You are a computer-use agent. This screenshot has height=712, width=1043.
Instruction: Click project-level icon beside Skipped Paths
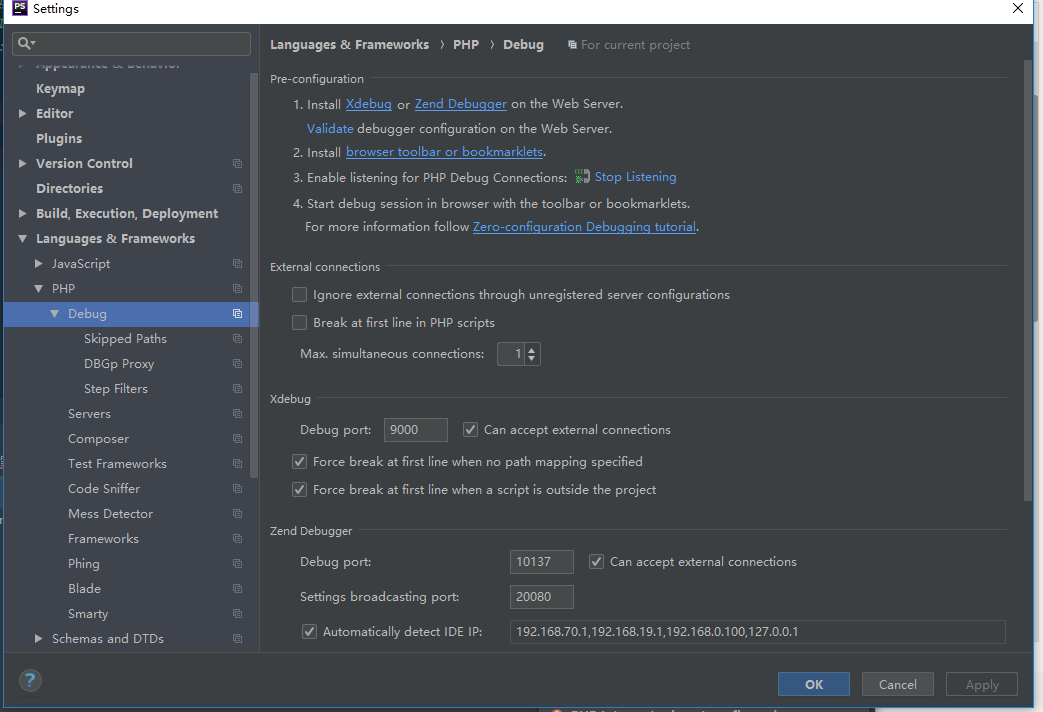pyautogui.click(x=237, y=339)
